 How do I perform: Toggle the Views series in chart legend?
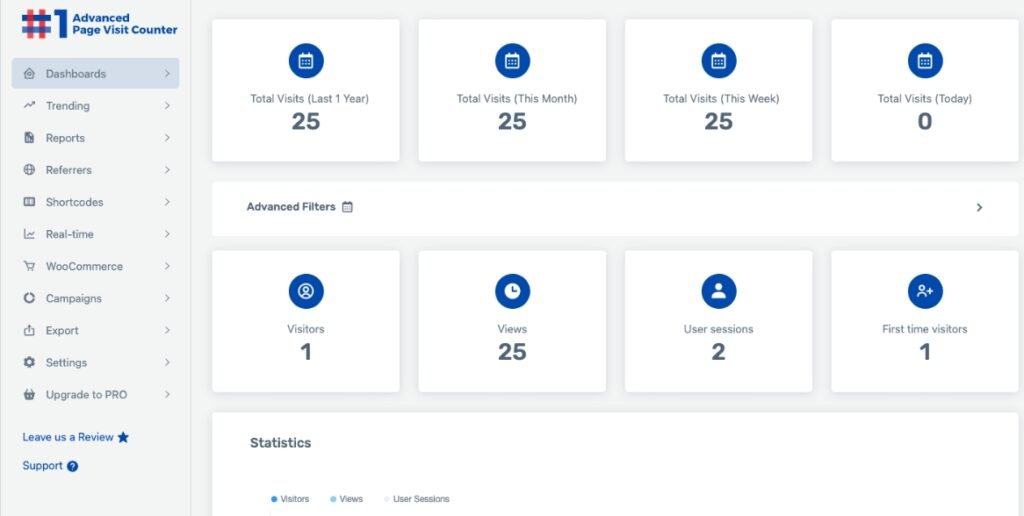click(x=346, y=499)
